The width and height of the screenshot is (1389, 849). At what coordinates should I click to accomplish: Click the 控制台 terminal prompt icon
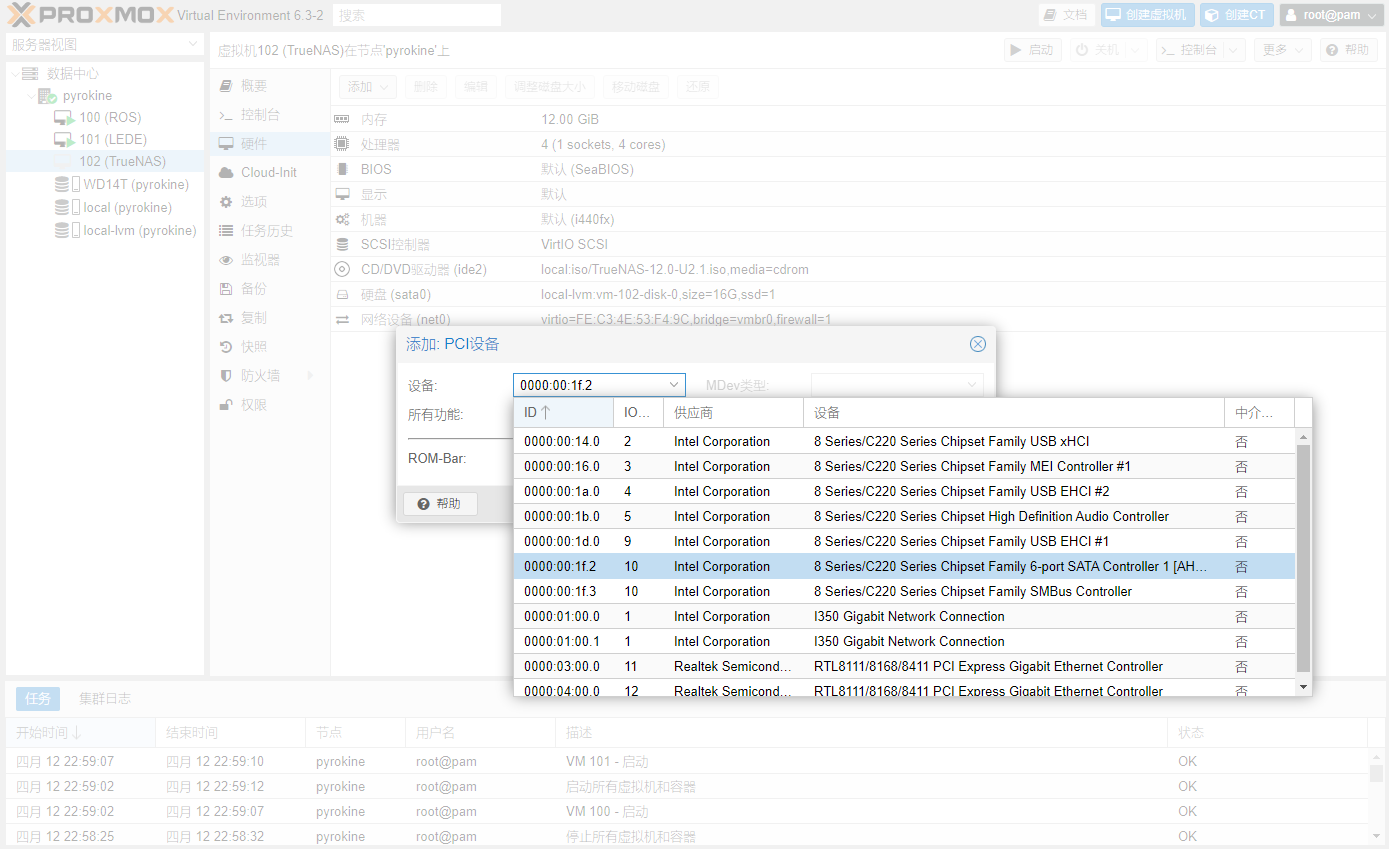[x=226, y=115]
